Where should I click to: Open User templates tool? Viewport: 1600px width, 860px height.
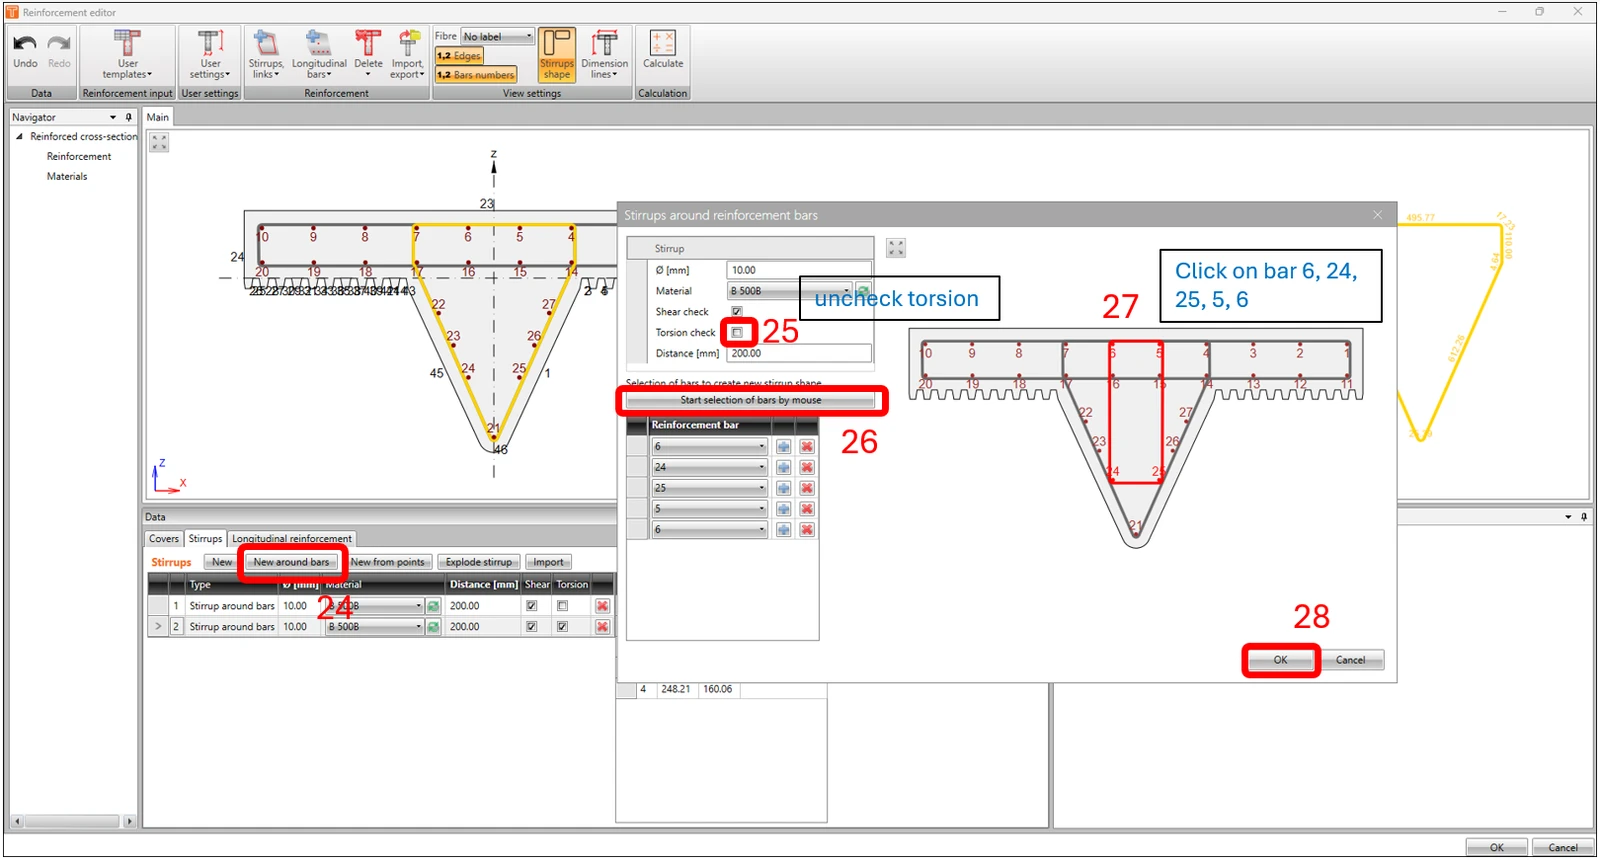coord(127,55)
